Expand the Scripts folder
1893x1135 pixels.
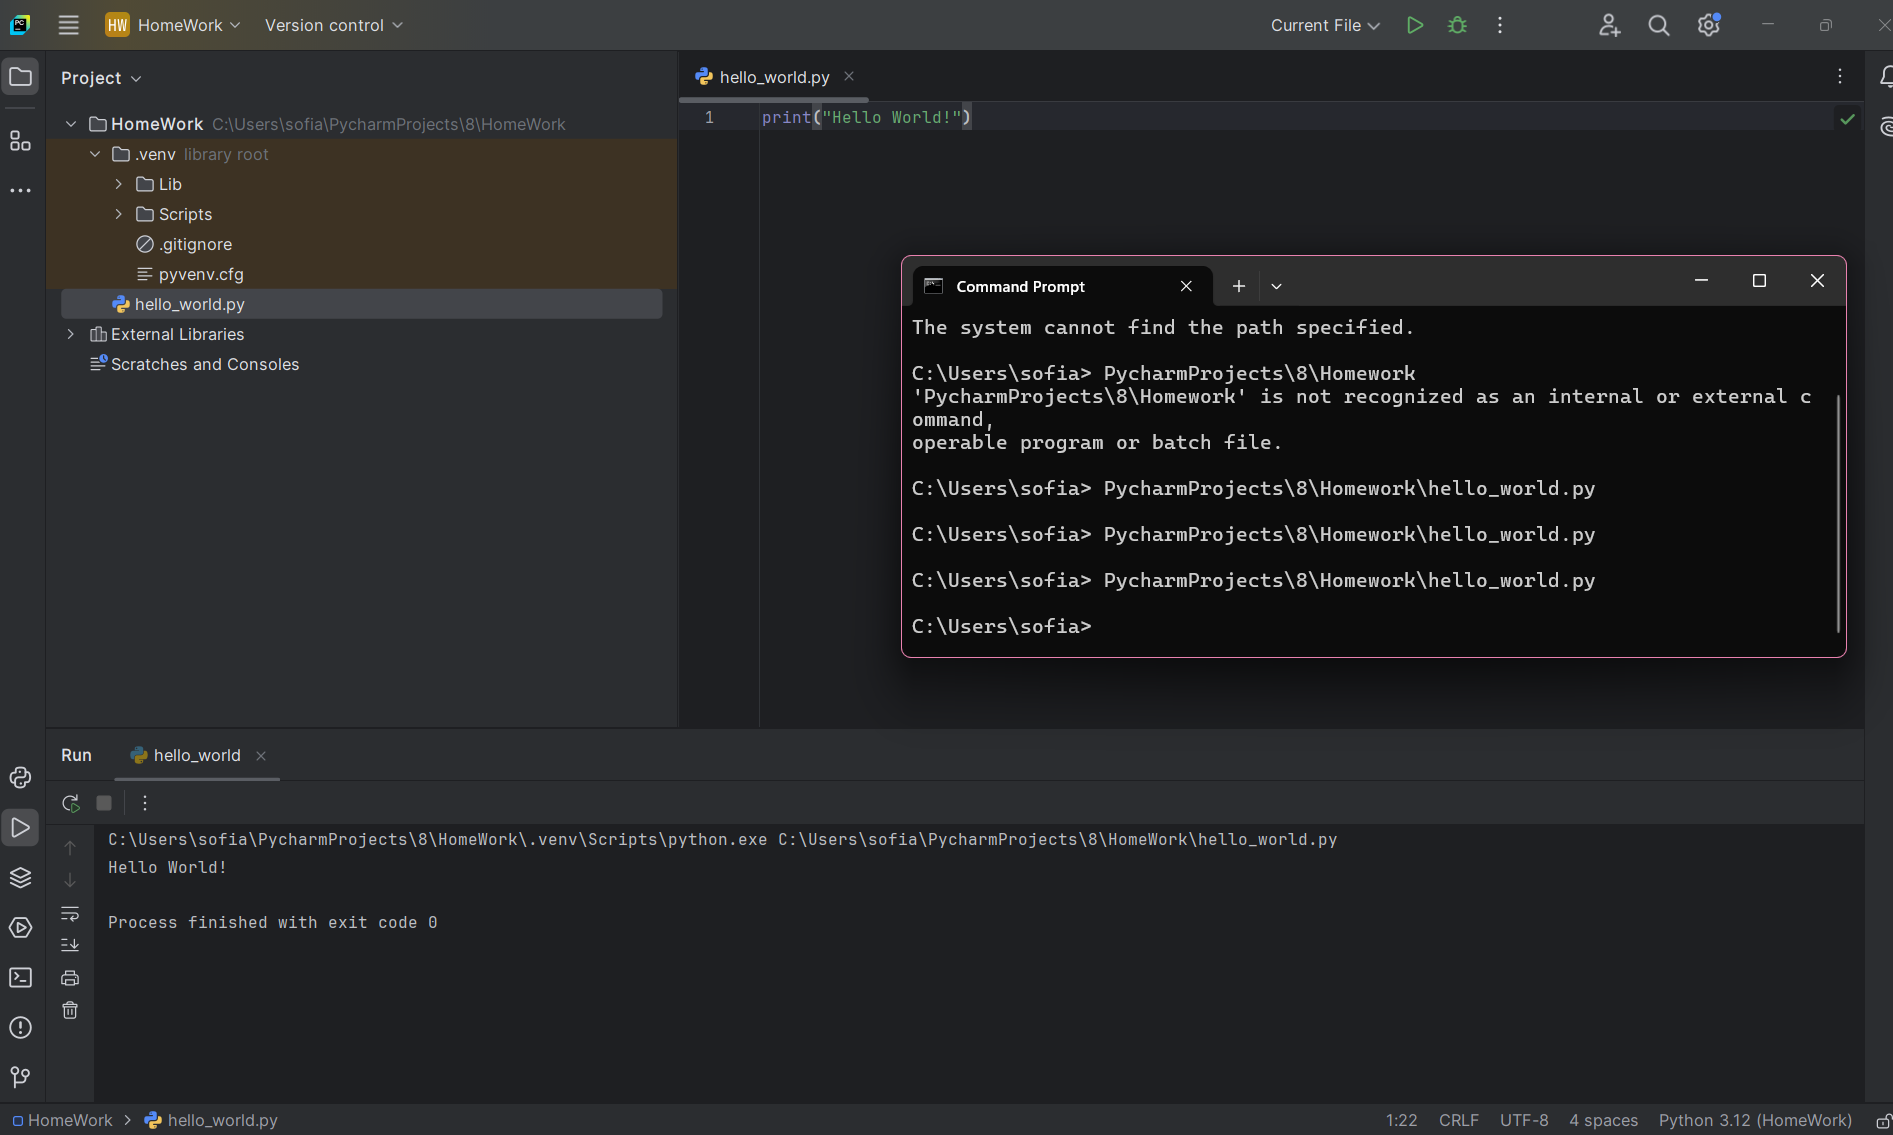pyautogui.click(x=119, y=214)
